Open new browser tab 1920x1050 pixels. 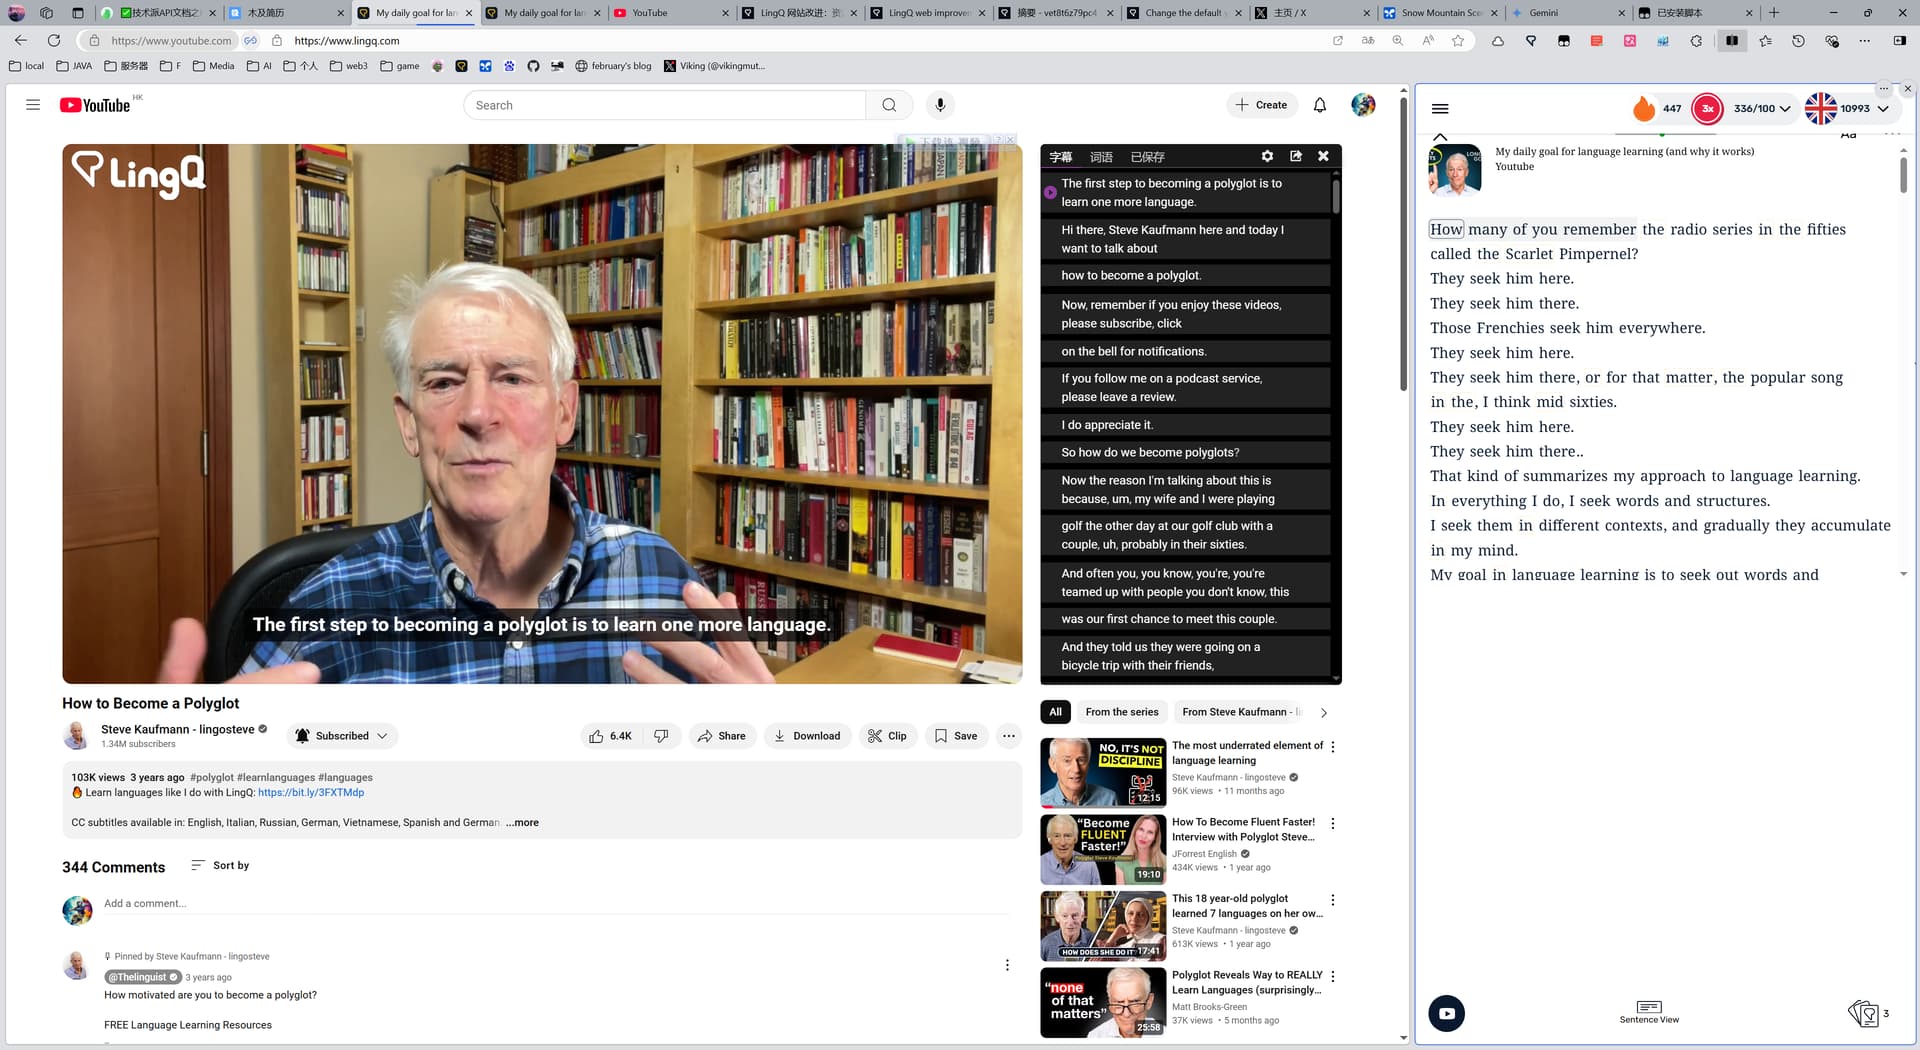(1774, 13)
